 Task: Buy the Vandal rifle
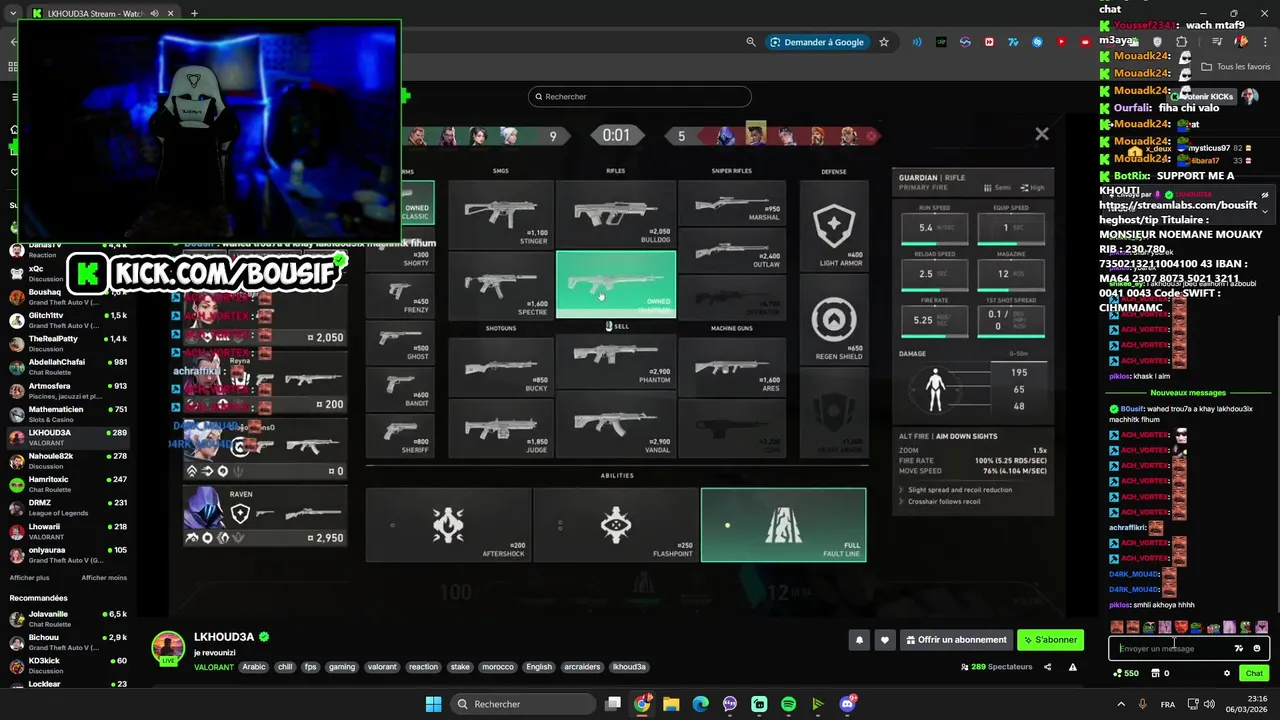pyautogui.click(x=616, y=424)
